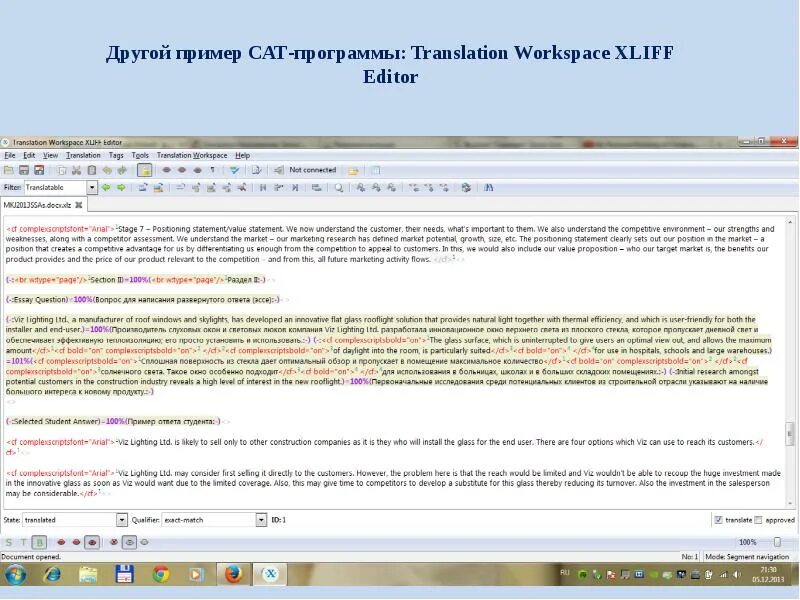Toggle paragraph marks pilcrow icon
This screenshot has height=600, width=800.
click(x=212, y=170)
